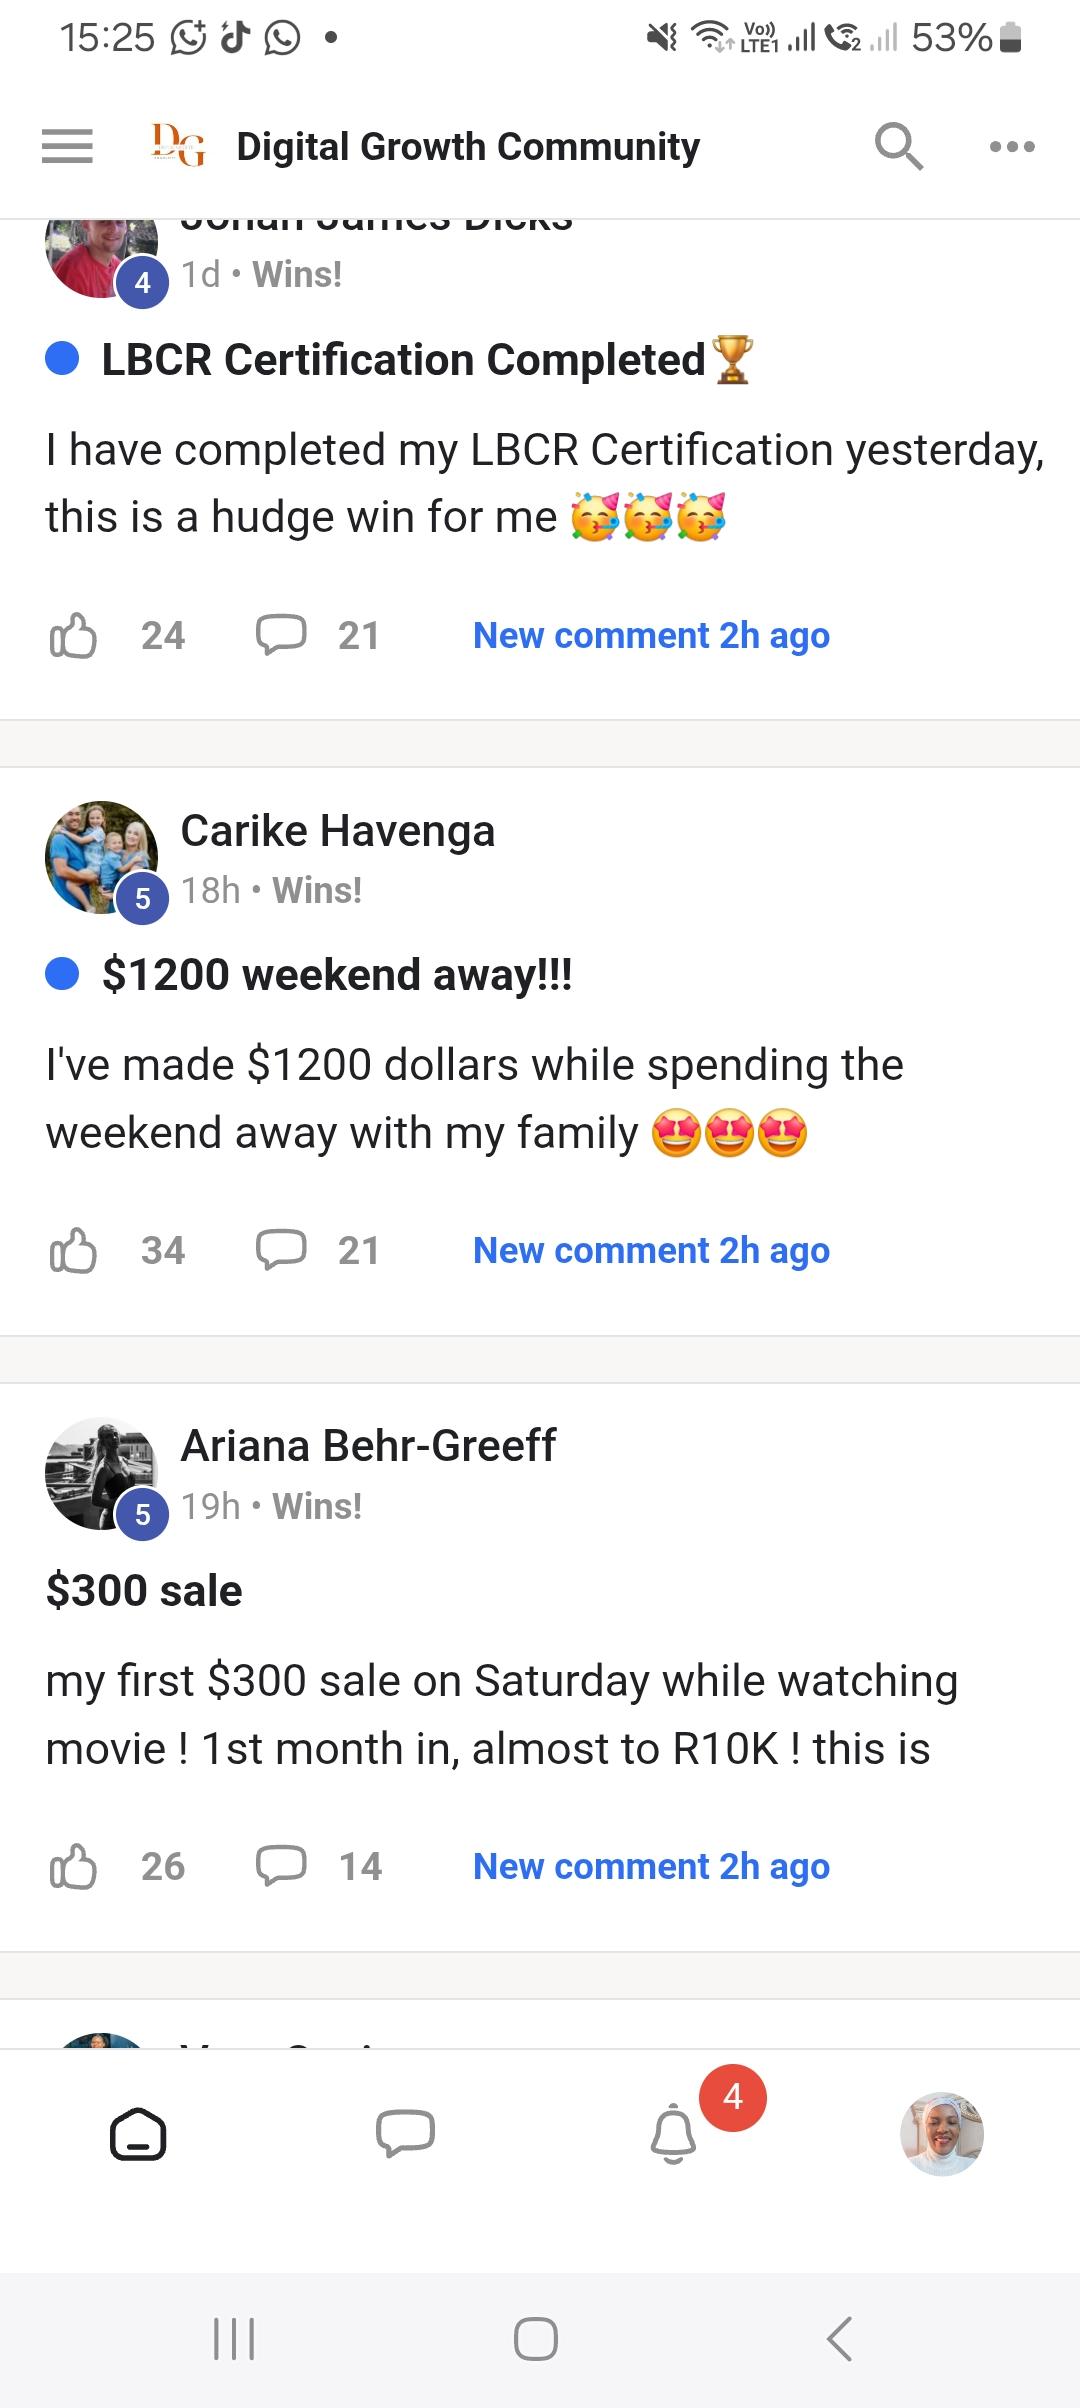Tap New comment link under $300 sale
This screenshot has width=1080, height=2408.
(651, 1867)
